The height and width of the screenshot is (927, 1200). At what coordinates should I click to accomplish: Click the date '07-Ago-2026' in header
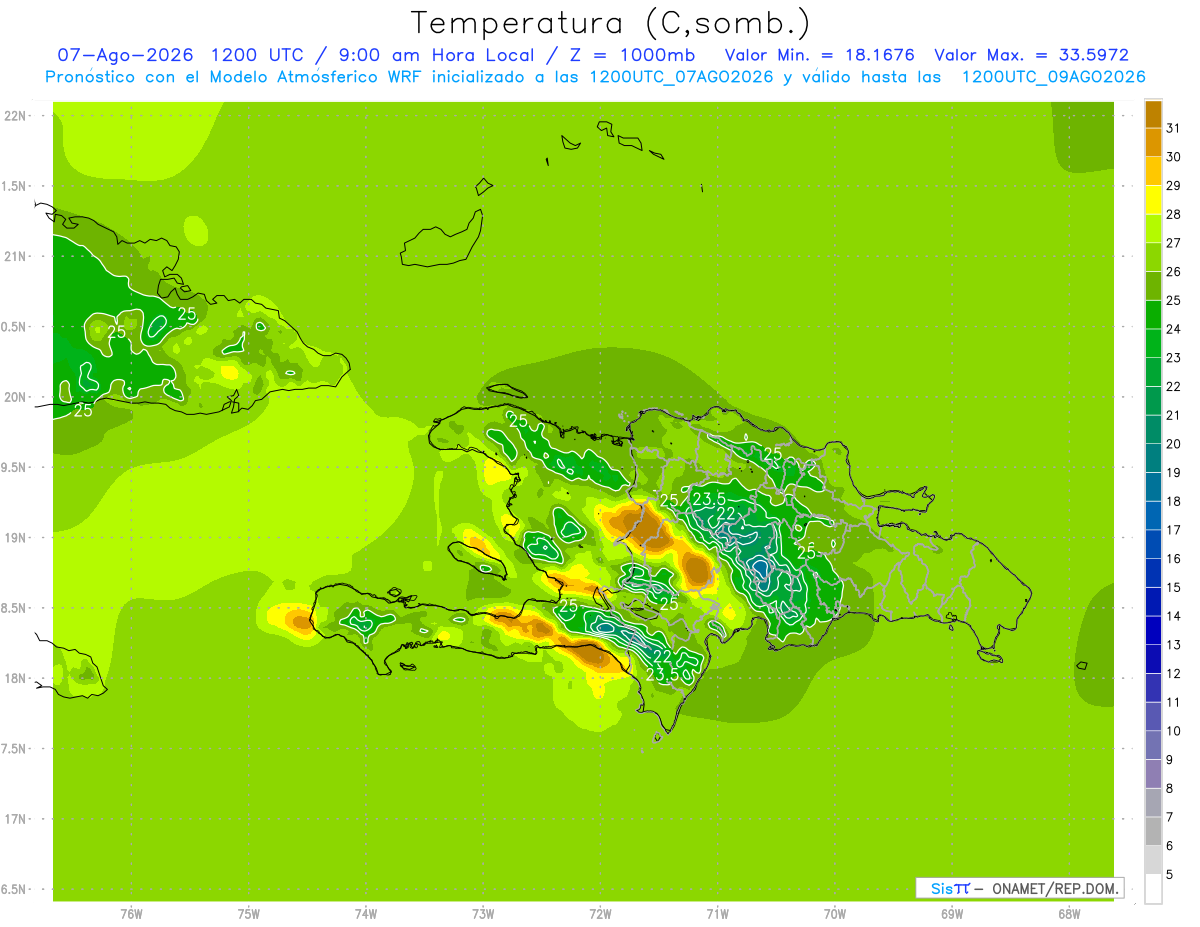pyautogui.click(x=126, y=55)
